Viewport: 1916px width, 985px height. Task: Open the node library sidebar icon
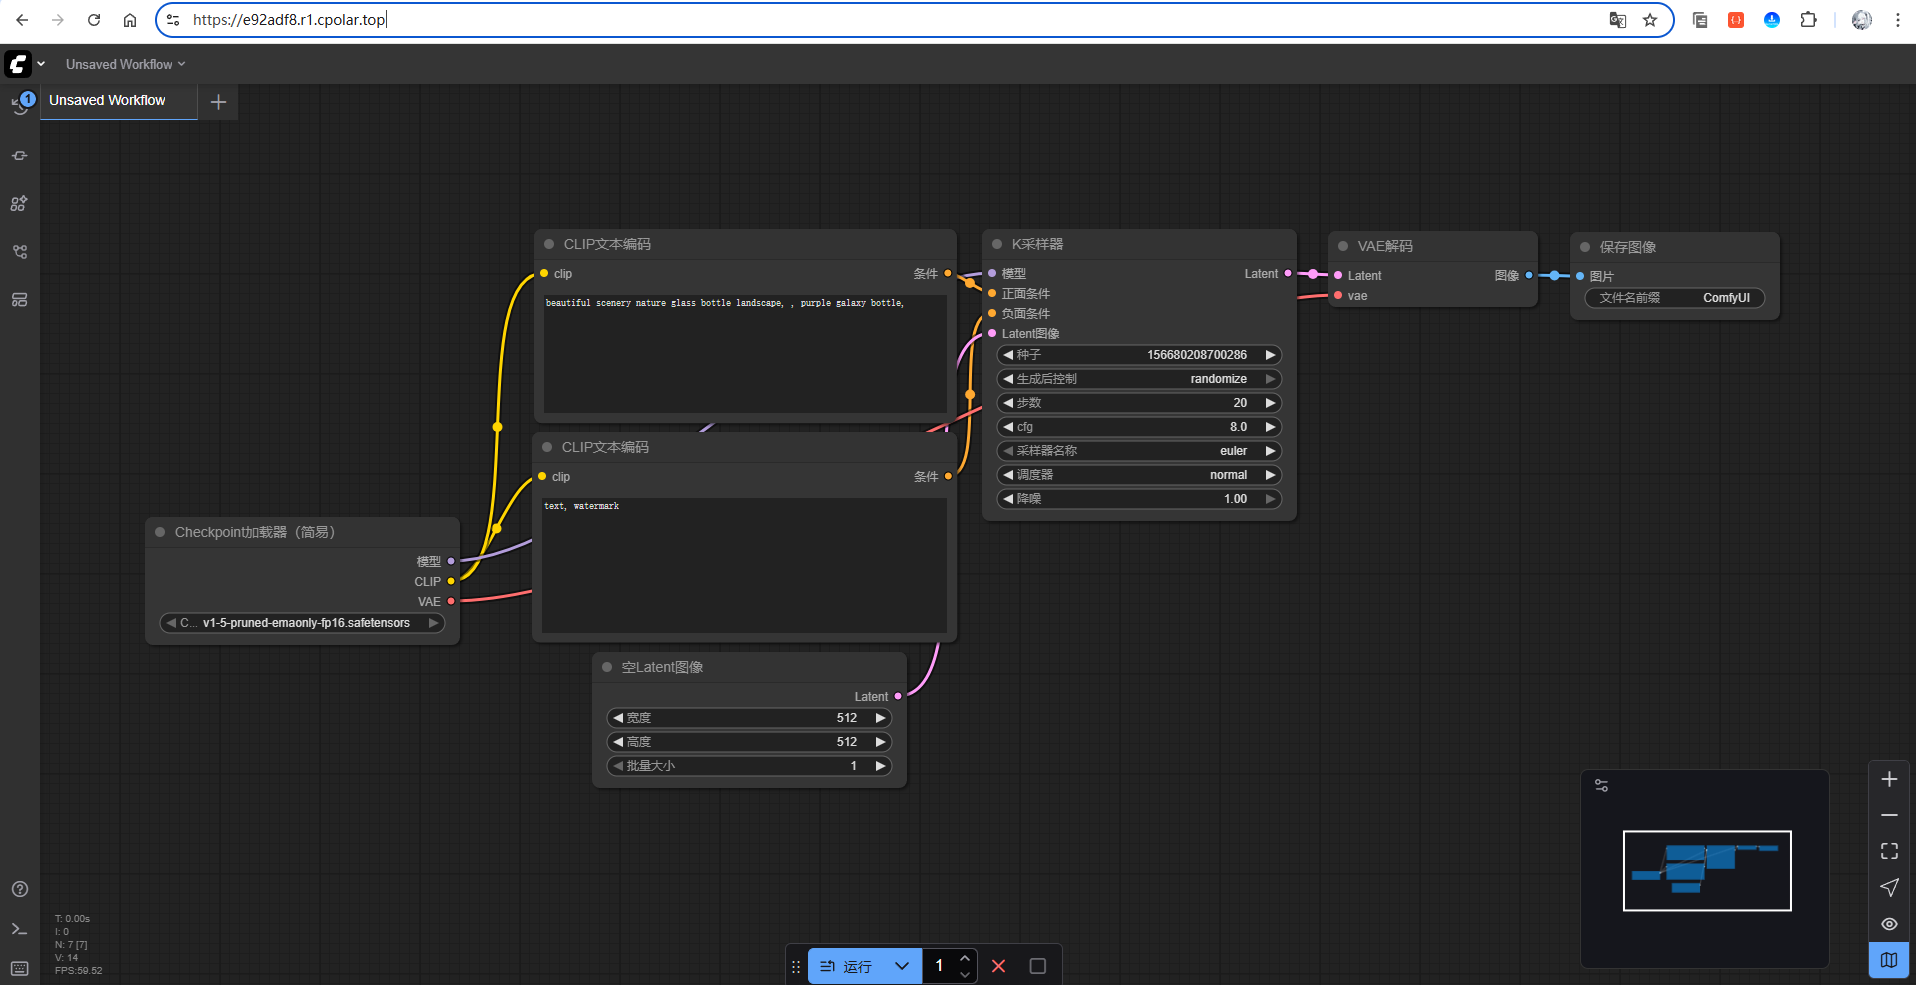click(x=20, y=156)
